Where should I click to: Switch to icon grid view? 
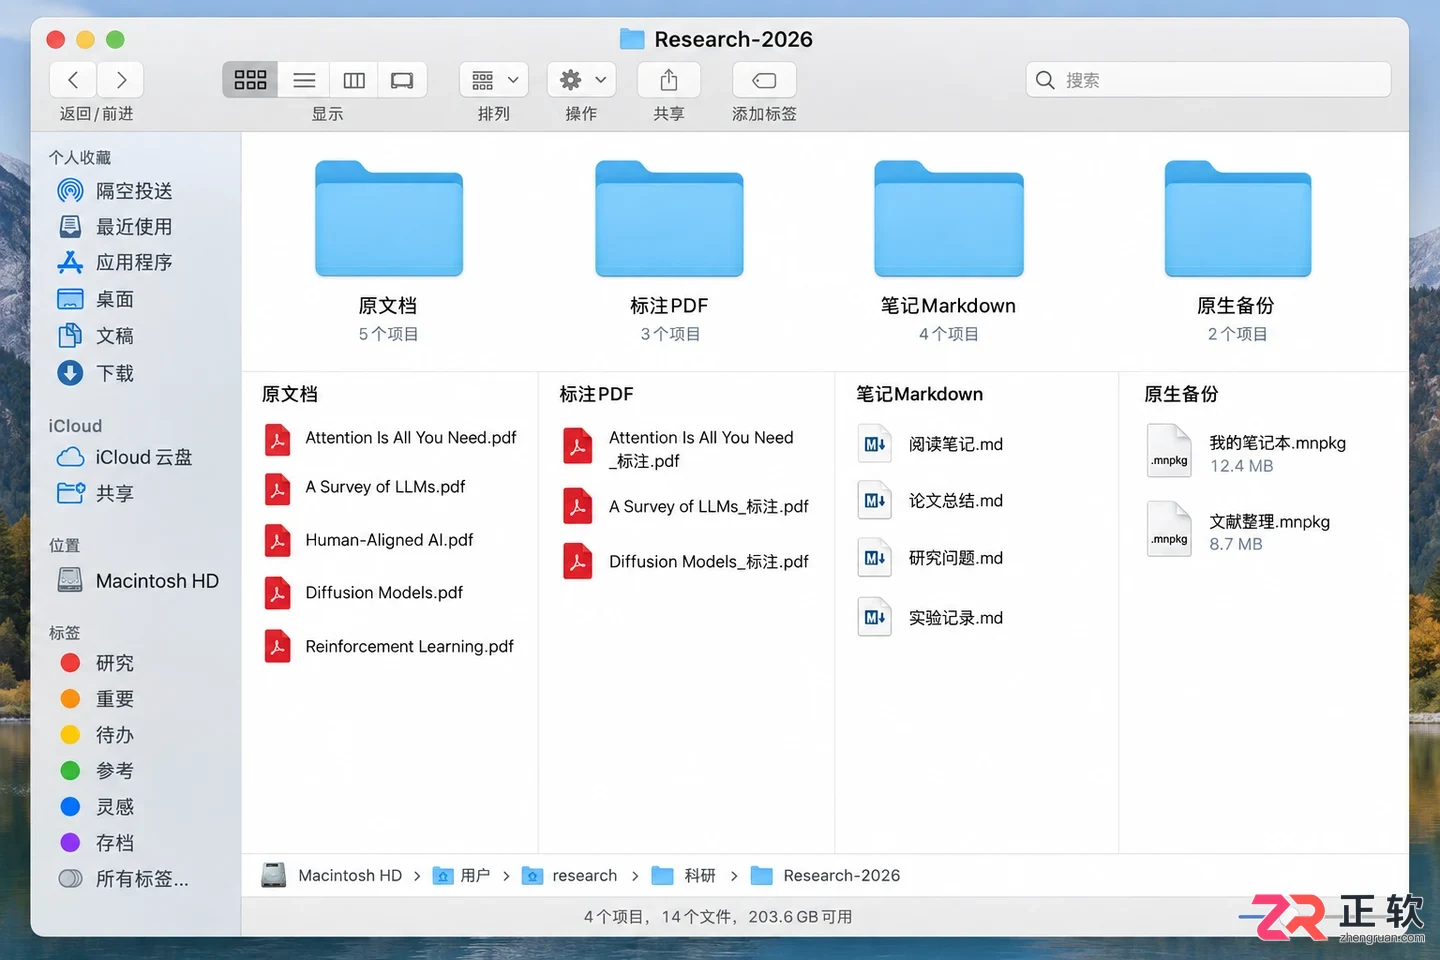coord(250,80)
